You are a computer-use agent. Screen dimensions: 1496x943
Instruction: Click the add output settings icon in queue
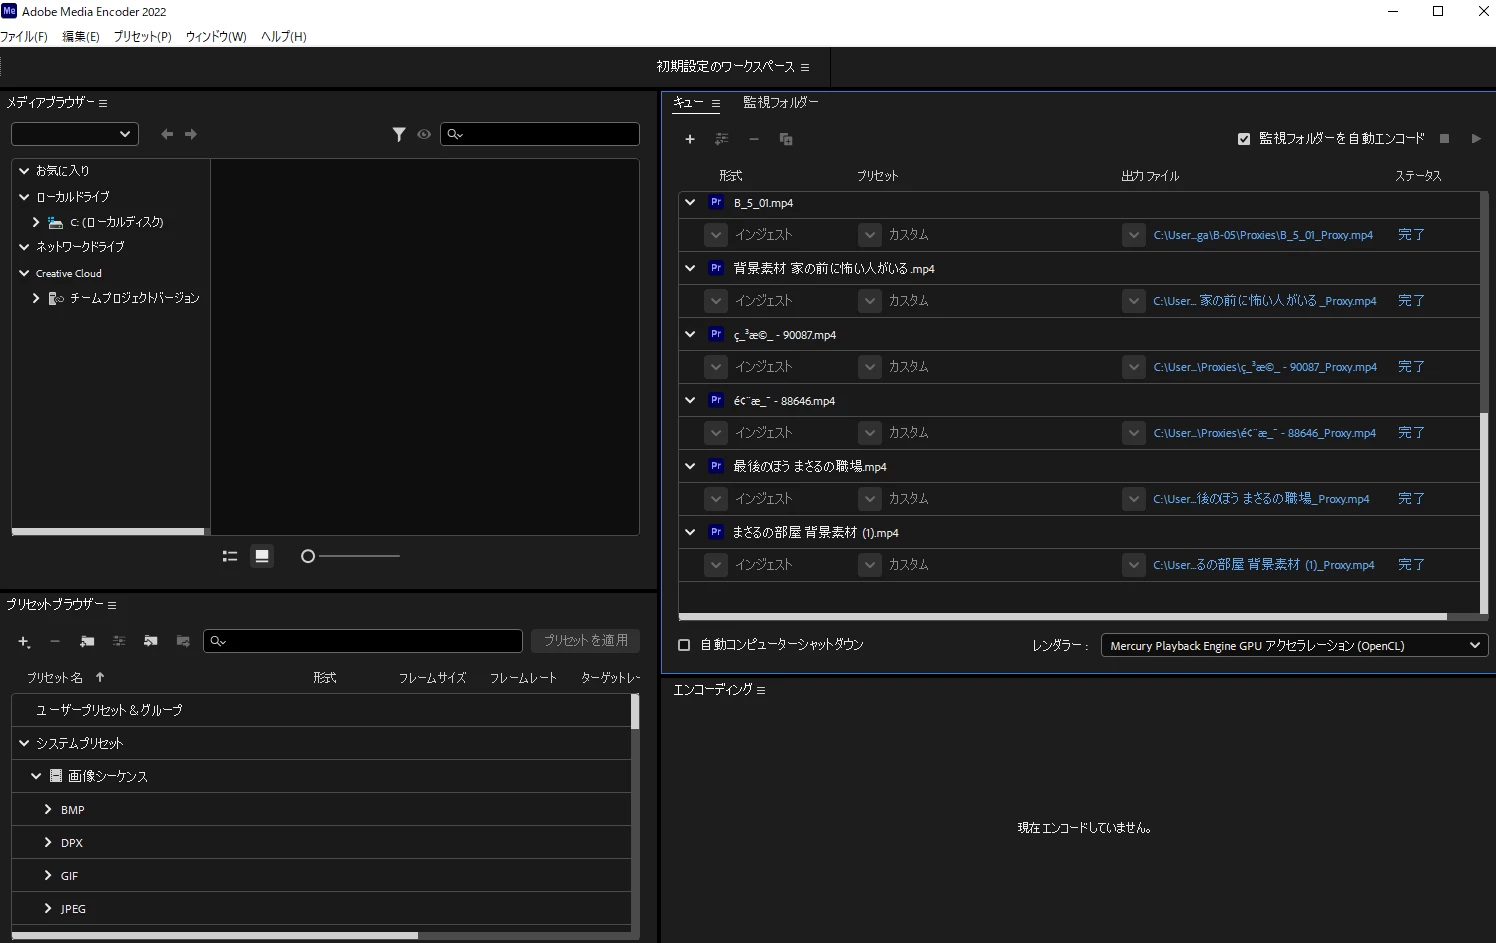click(722, 139)
